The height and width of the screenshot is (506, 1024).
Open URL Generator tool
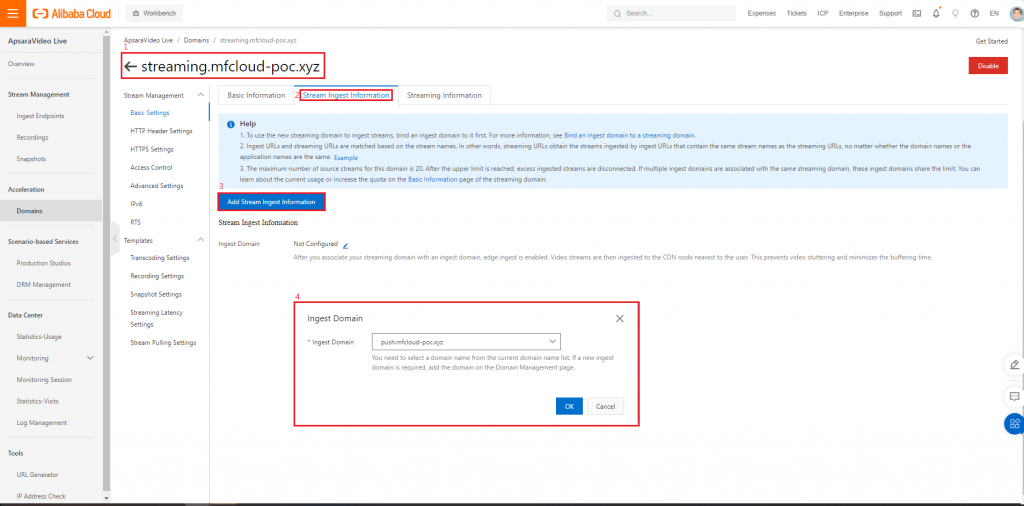point(37,475)
